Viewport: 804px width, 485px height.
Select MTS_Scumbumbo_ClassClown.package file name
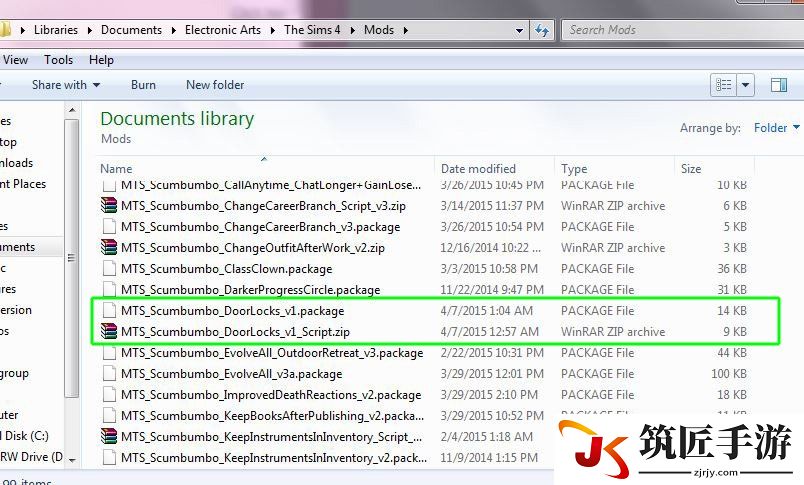[x=227, y=269]
